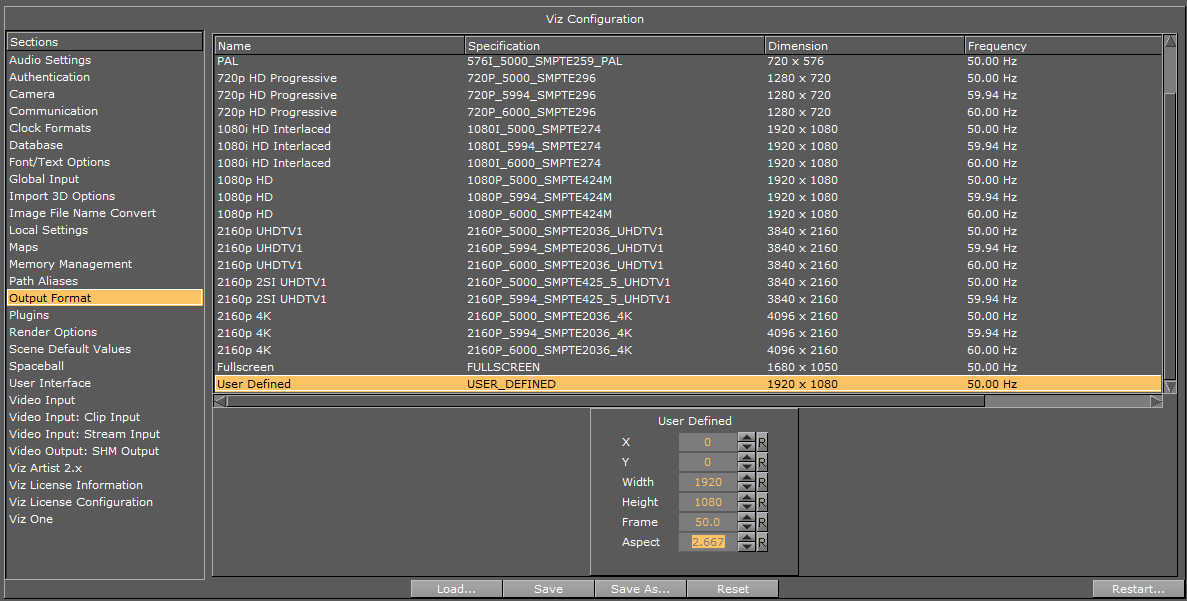This screenshot has width=1187, height=601.
Task: Decrease the Y value using the down arrow
Action: click(x=746, y=466)
